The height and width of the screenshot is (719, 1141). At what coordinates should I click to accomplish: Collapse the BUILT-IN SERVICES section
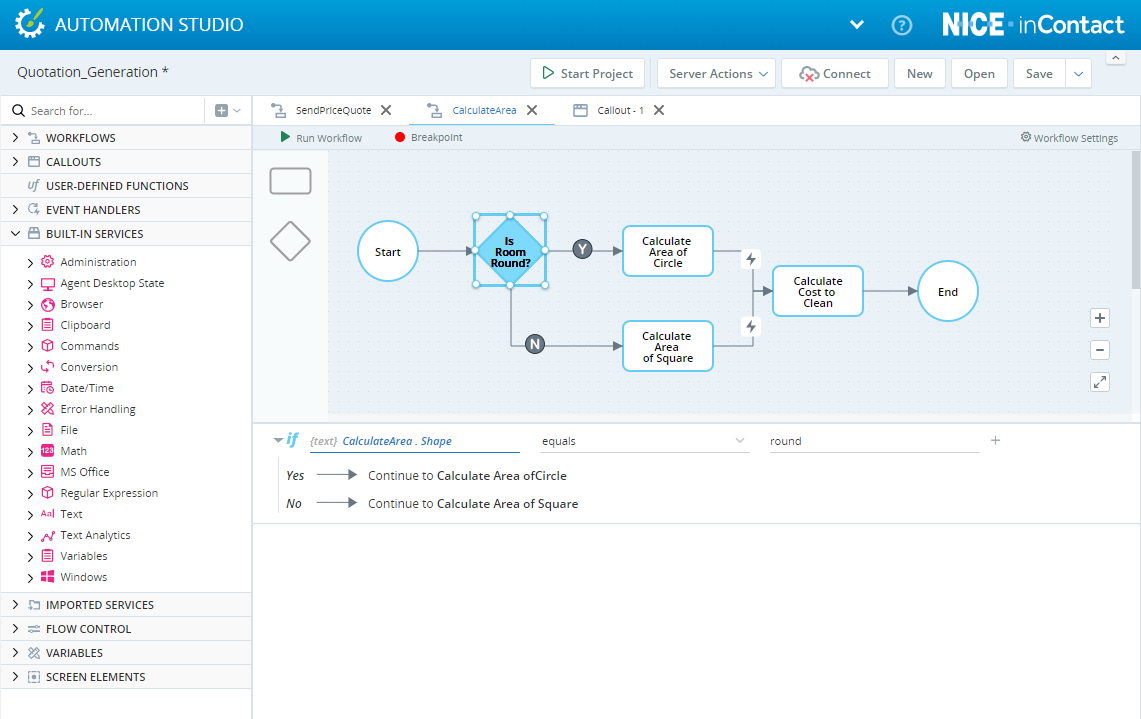15,234
